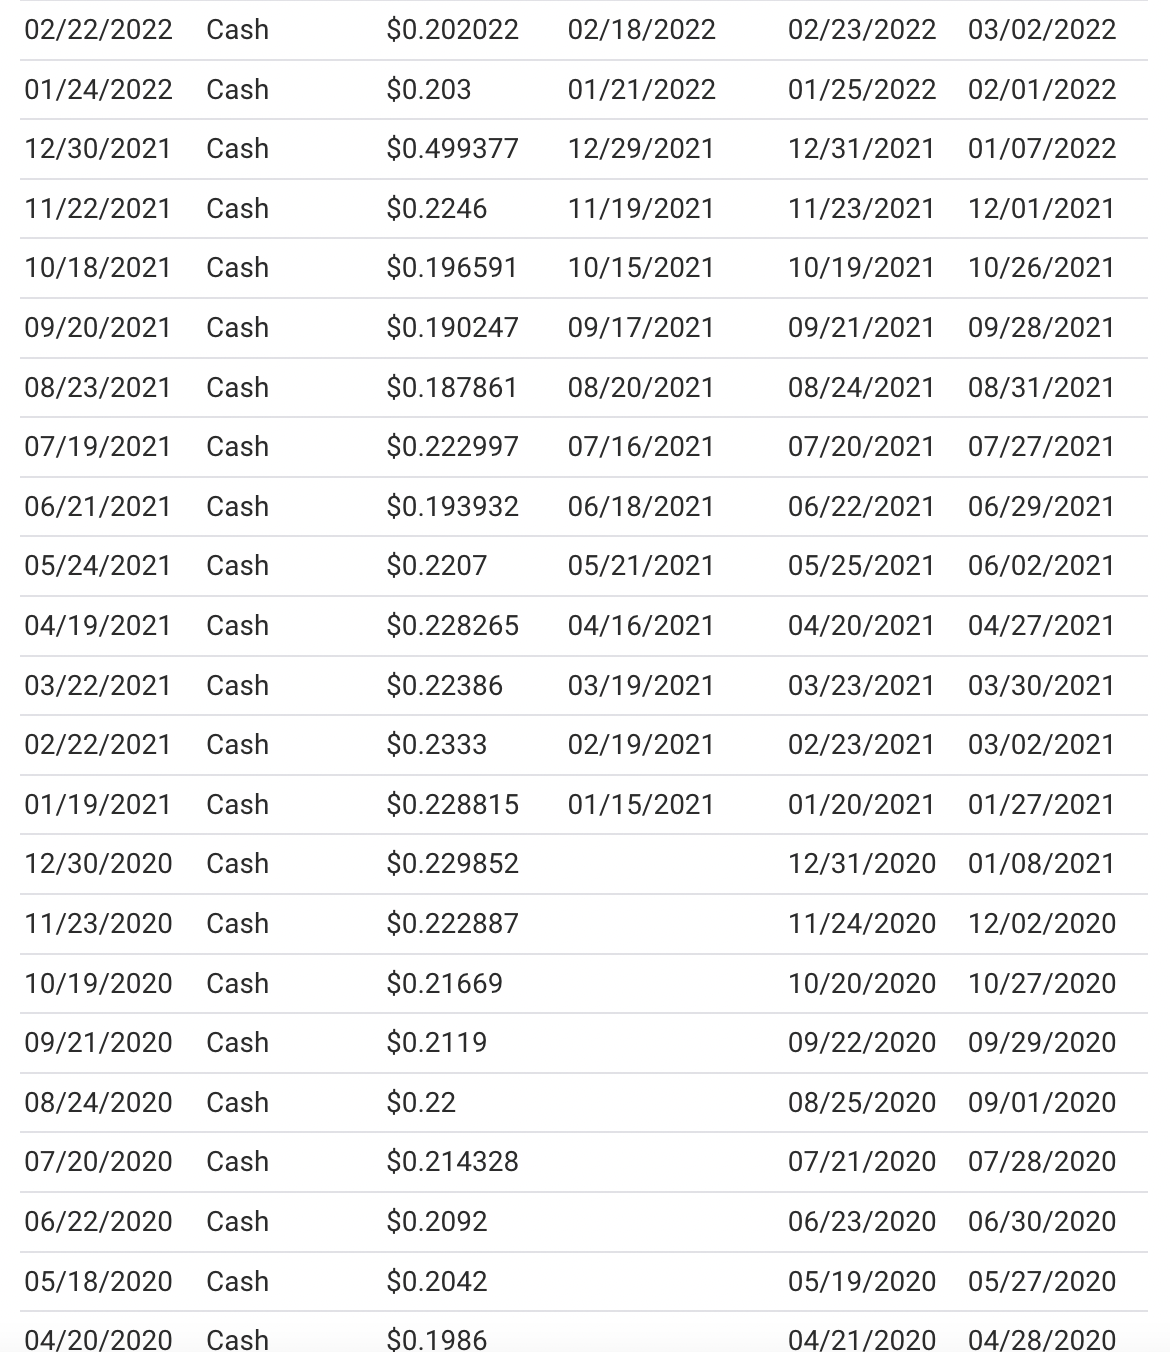Select the $0.21669 dividend amount
Image resolution: width=1170 pixels, height=1352 pixels.
(x=444, y=983)
